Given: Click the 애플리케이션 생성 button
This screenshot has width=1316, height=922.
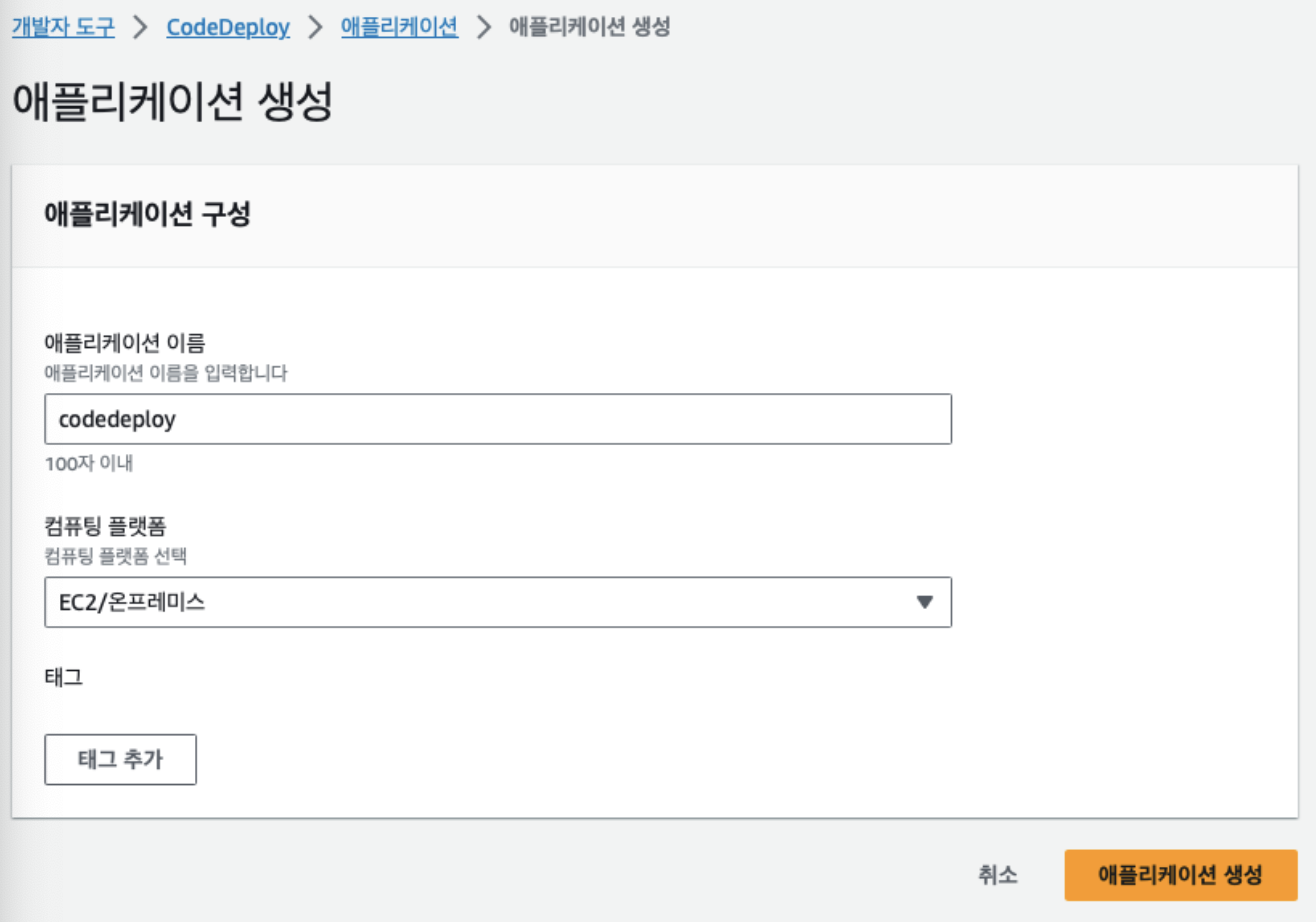Looking at the screenshot, I should [1181, 875].
